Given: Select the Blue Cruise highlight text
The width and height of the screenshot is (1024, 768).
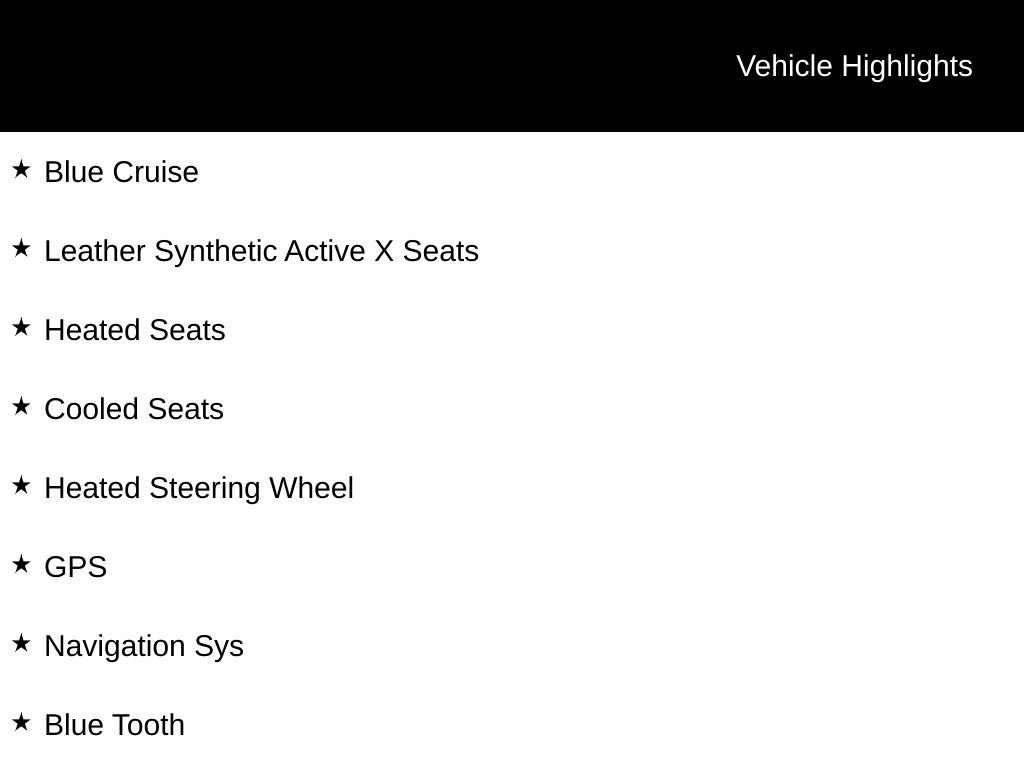Looking at the screenshot, I should (x=121, y=172).
